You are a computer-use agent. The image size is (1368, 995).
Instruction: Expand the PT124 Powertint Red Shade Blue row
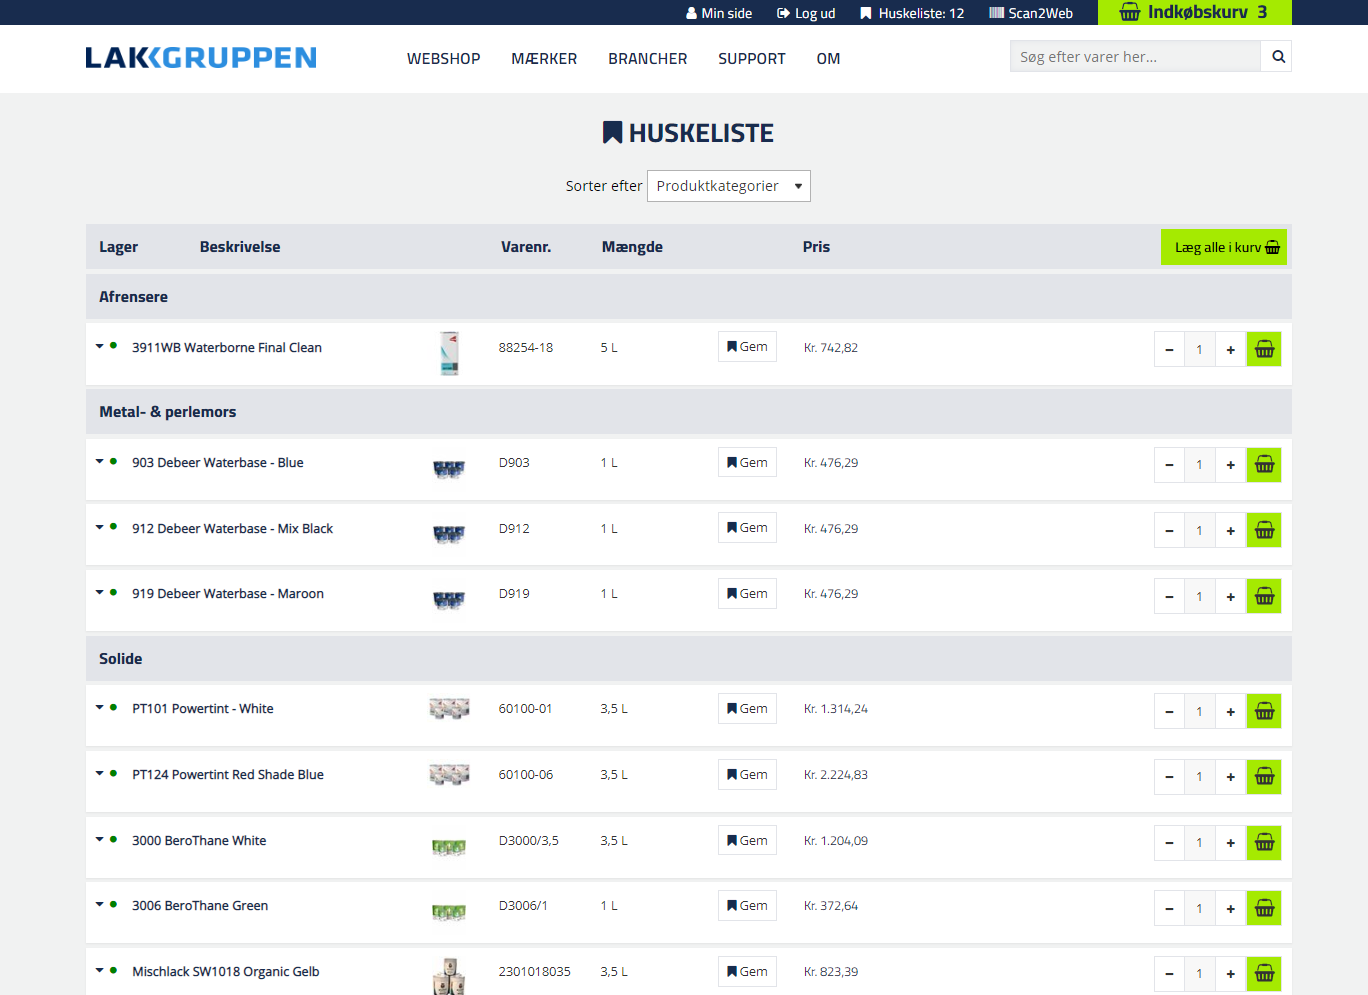(100, 773)
